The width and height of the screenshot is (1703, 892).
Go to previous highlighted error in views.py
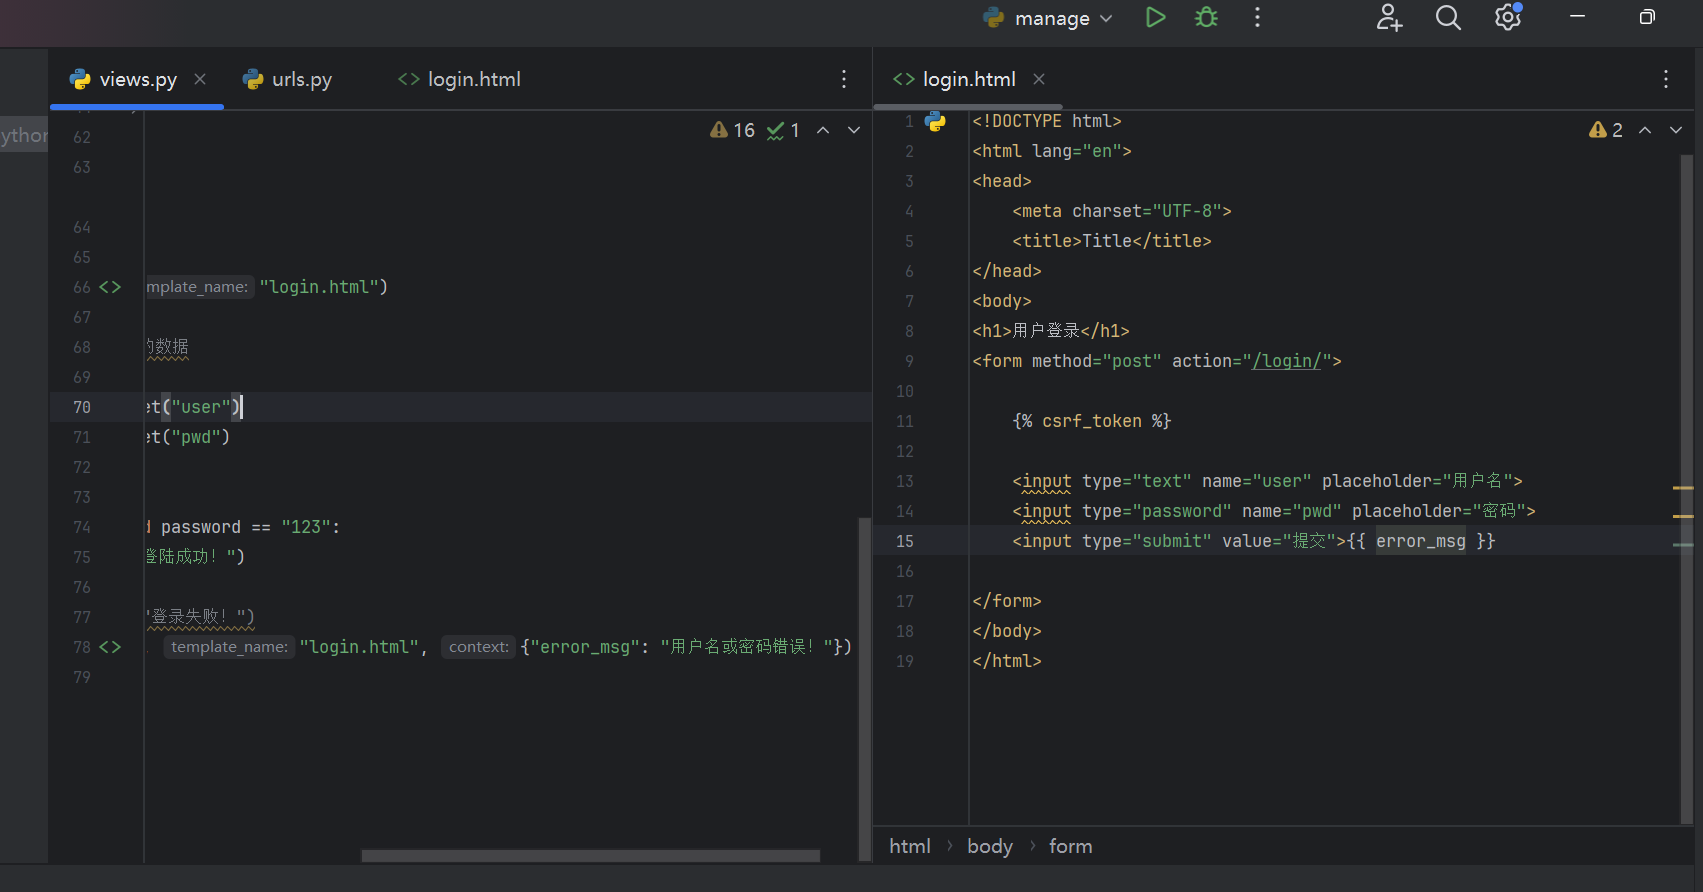823,130
